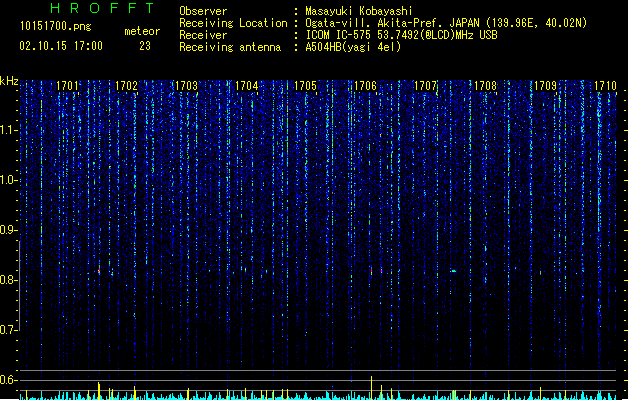
Task: Click the A504HB(yagi 4el) antenna text
Action: tap(353, 47)
